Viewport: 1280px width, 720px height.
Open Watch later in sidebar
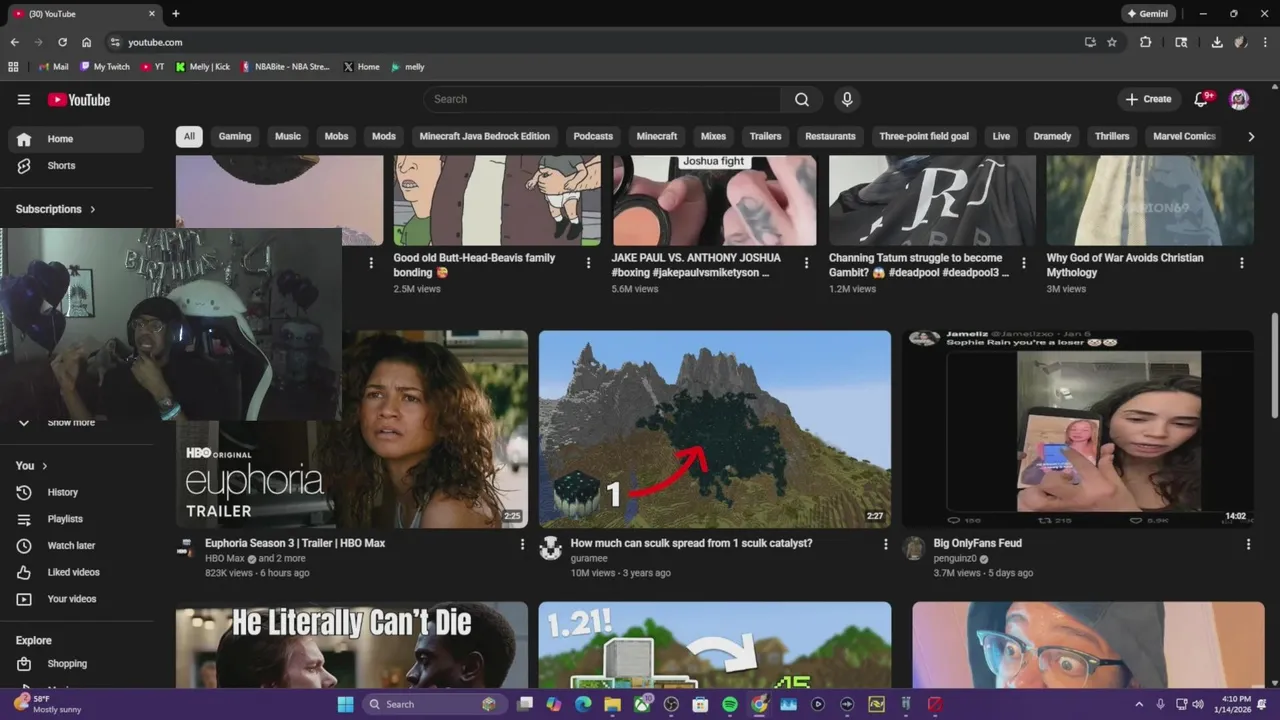point(76,546)
